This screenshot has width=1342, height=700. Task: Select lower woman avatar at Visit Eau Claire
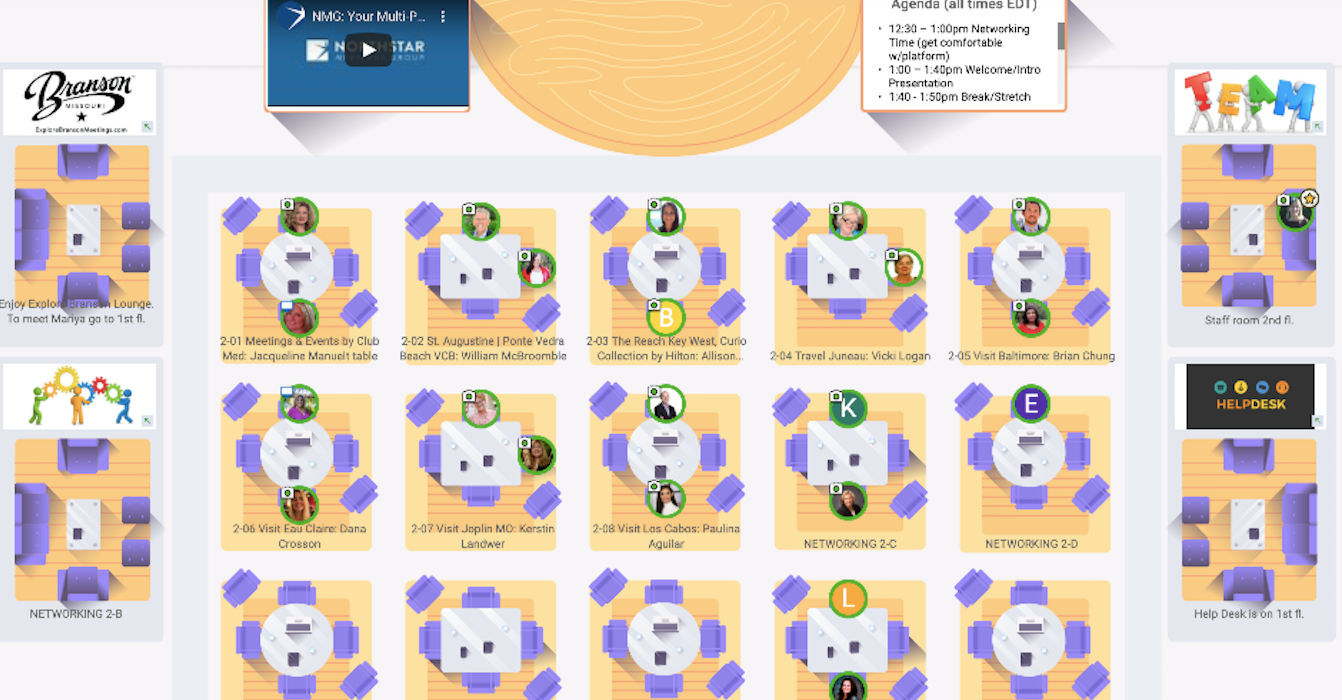(x=299, y=505)
